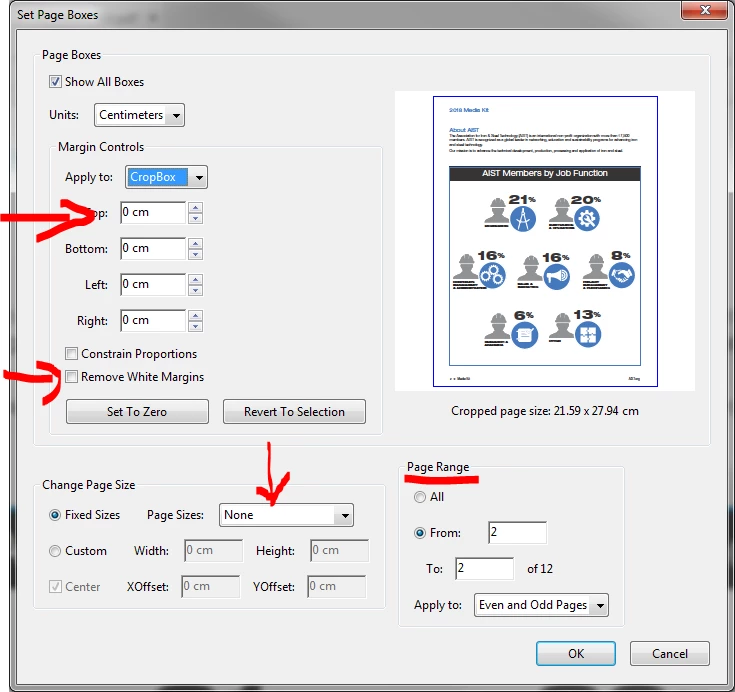Close the Set Page Boxes dialog
Viewport: 735px width, 692px height.
tap(705, 10)
